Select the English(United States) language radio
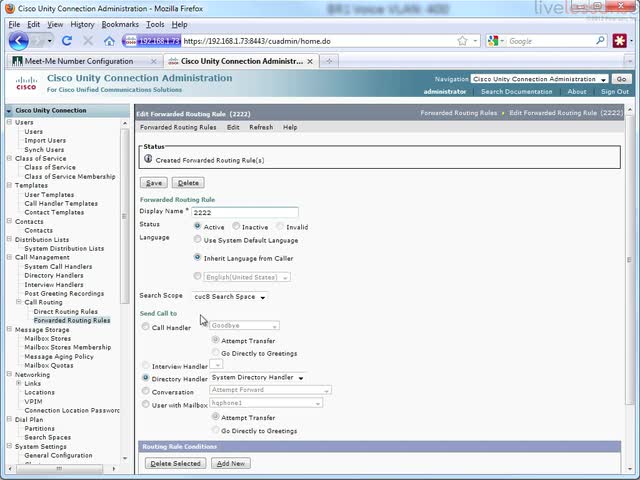Screen dimensions: 640x480 pos(197,276)
